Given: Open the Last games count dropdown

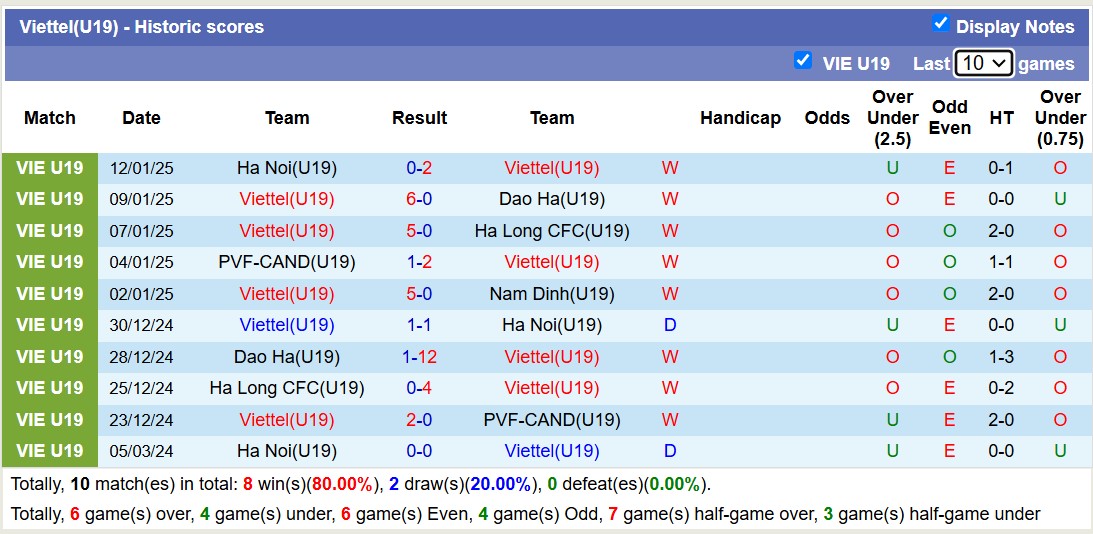Looking at the screenshot, I should pos(984,63).
